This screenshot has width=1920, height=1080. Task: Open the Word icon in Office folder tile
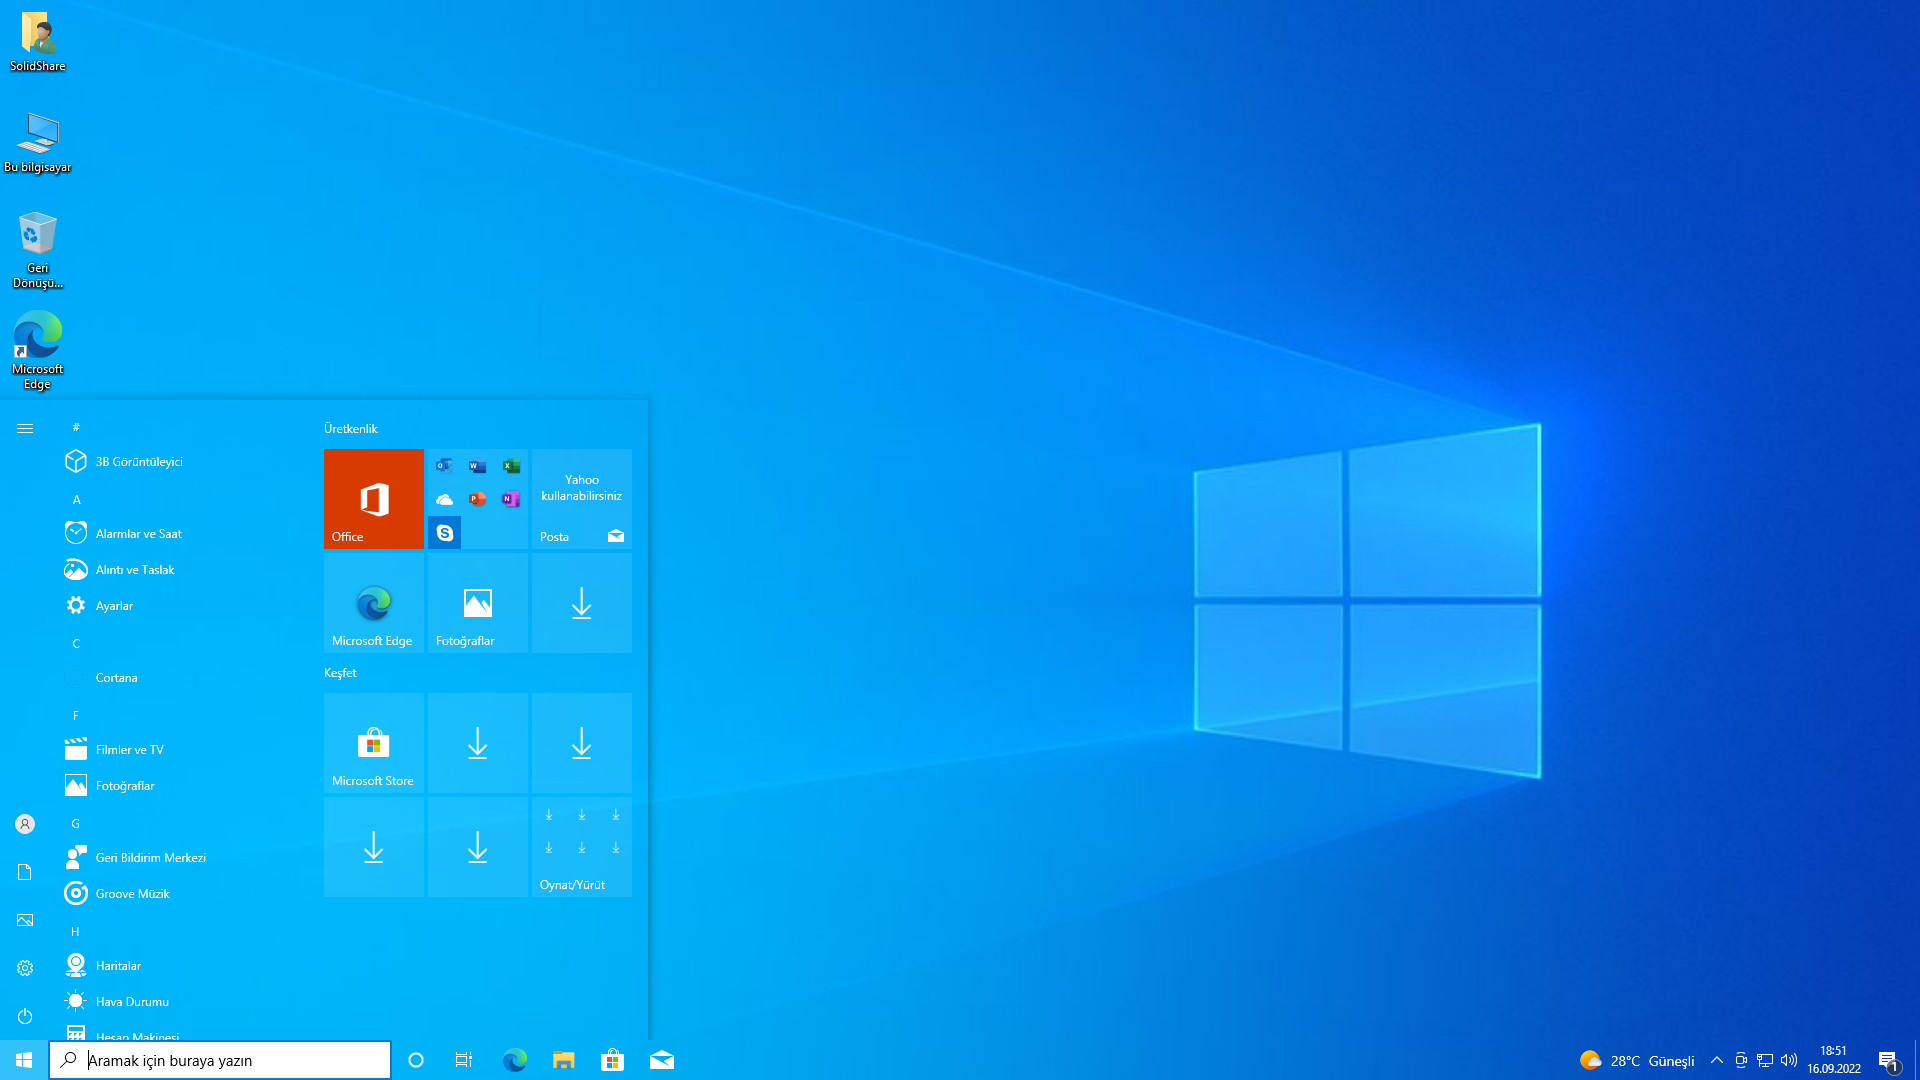(478, 466)
